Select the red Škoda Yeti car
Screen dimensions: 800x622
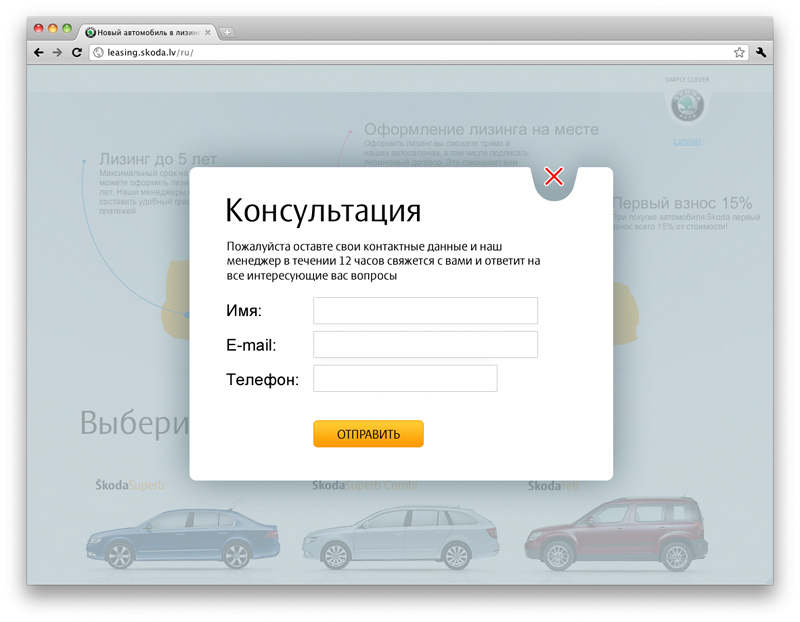click(x=616, y=535)
